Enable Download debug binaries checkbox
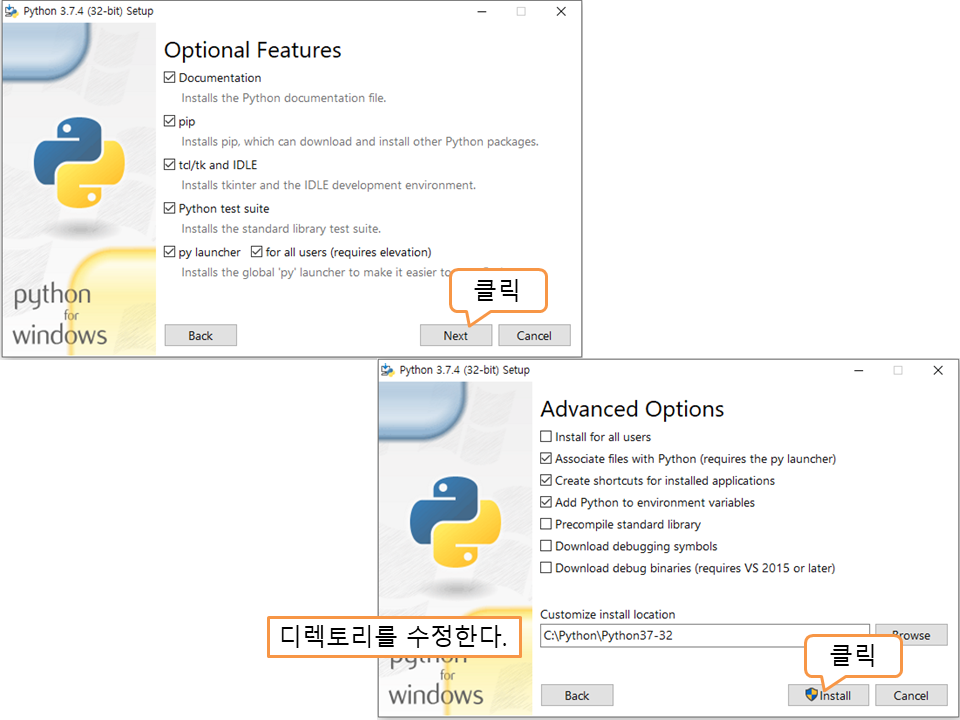This screenshot has height=720, width=960. 546,569
